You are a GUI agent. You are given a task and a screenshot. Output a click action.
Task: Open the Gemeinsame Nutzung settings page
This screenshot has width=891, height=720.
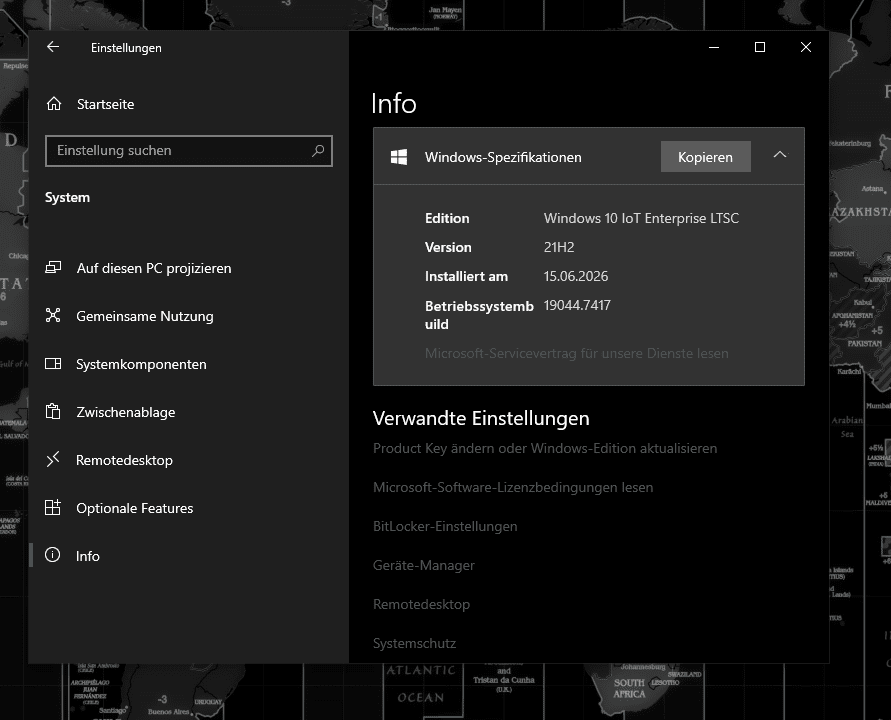tap(145, 316)
